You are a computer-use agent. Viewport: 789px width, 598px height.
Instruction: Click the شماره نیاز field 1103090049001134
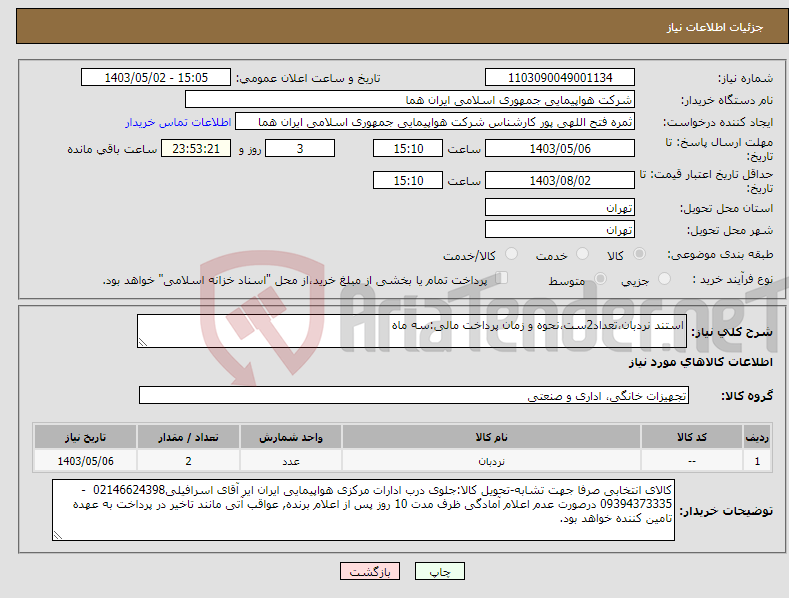point(560,78)
